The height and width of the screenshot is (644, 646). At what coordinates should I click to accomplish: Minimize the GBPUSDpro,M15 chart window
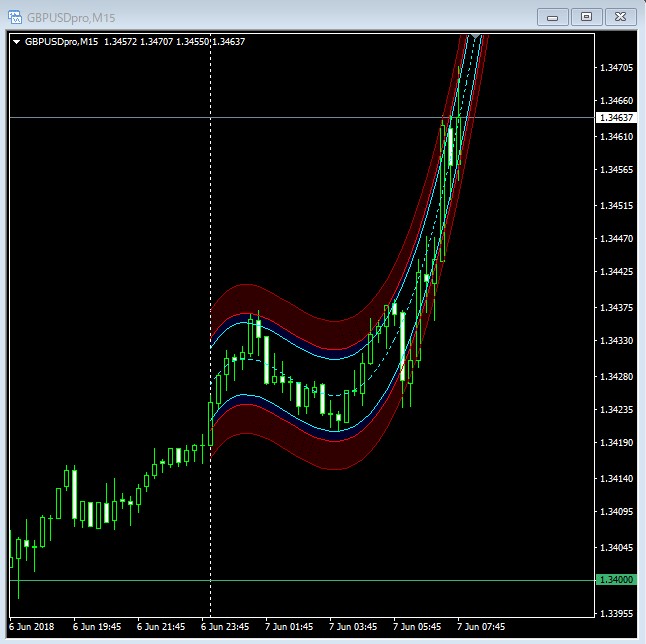pyautogui.click(x=552, y=17)
